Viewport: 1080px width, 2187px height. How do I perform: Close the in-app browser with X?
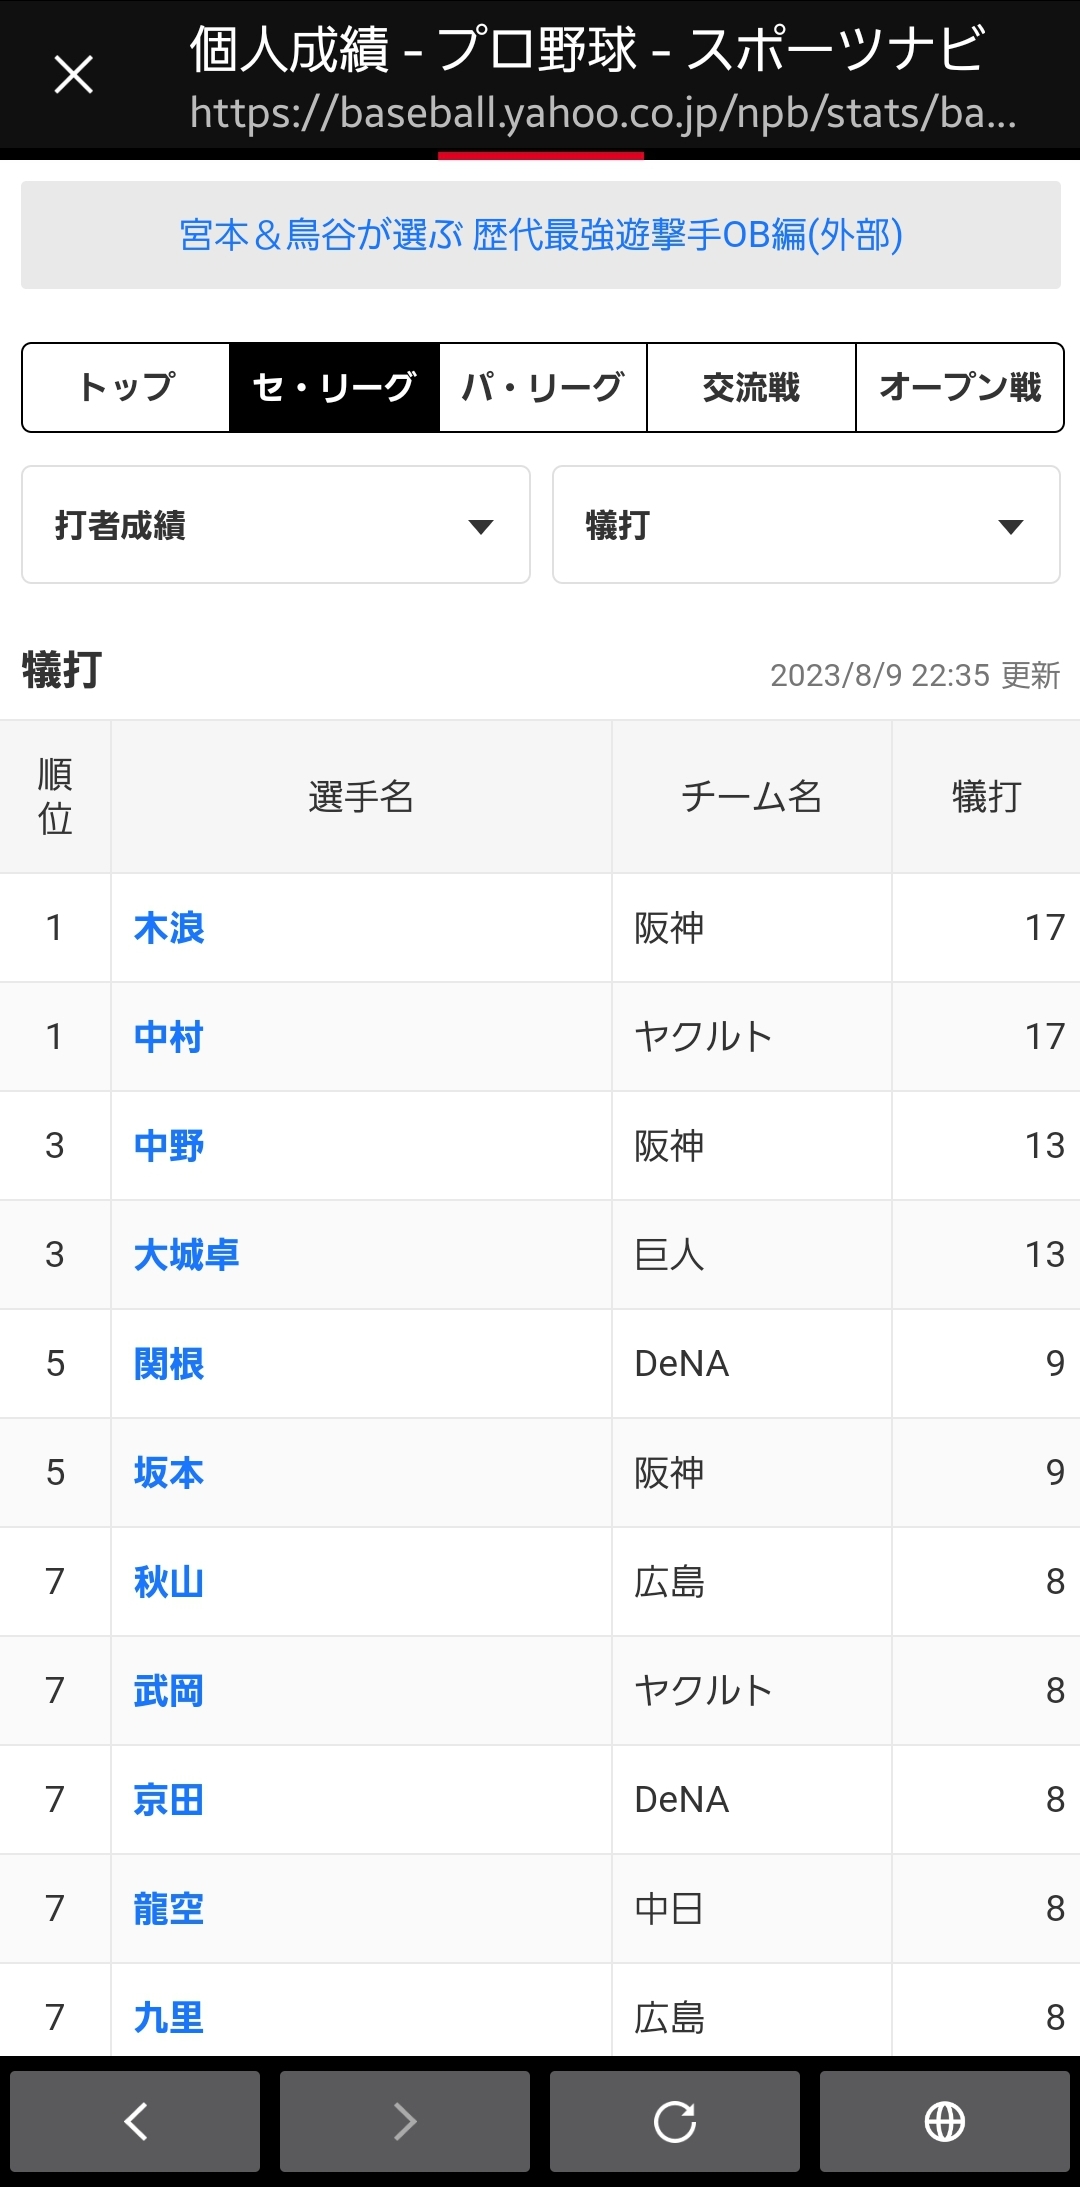pyautogui.click(x=73, y=75)
